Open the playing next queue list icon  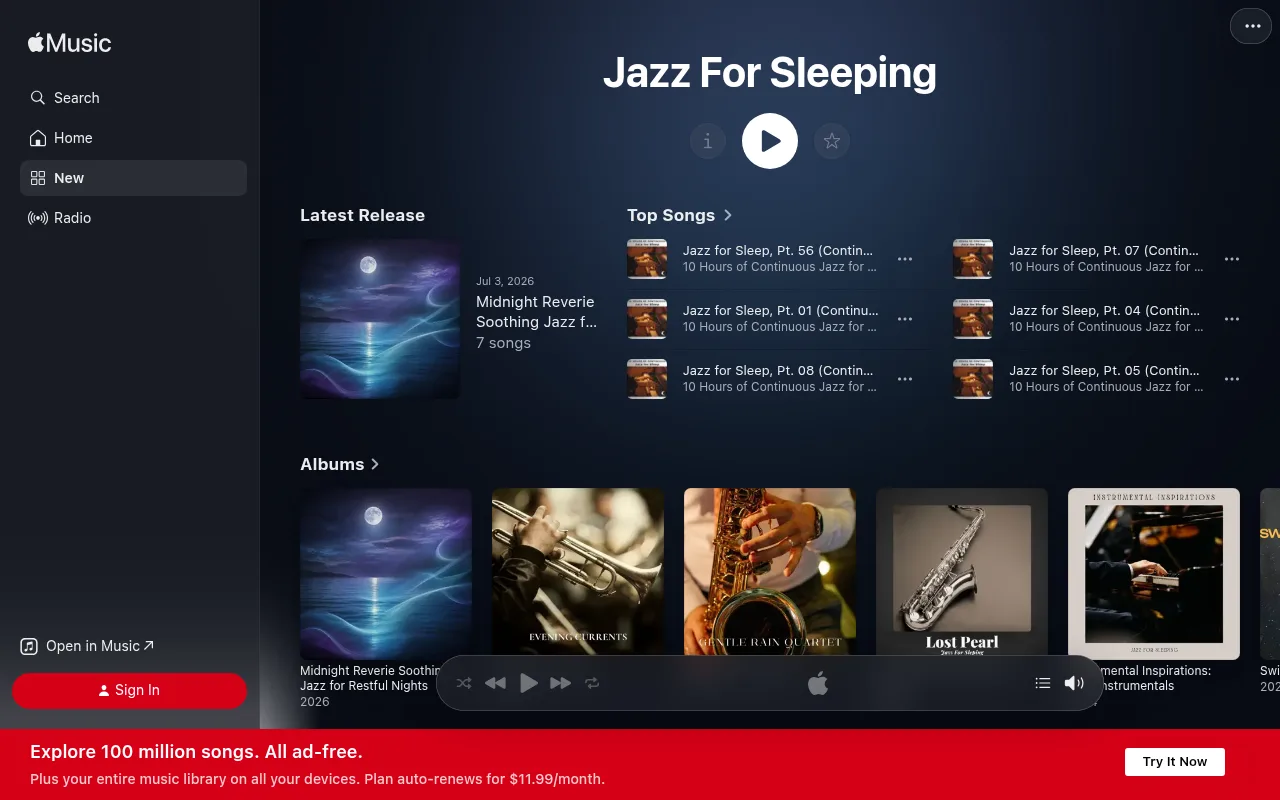point(1043,683)
